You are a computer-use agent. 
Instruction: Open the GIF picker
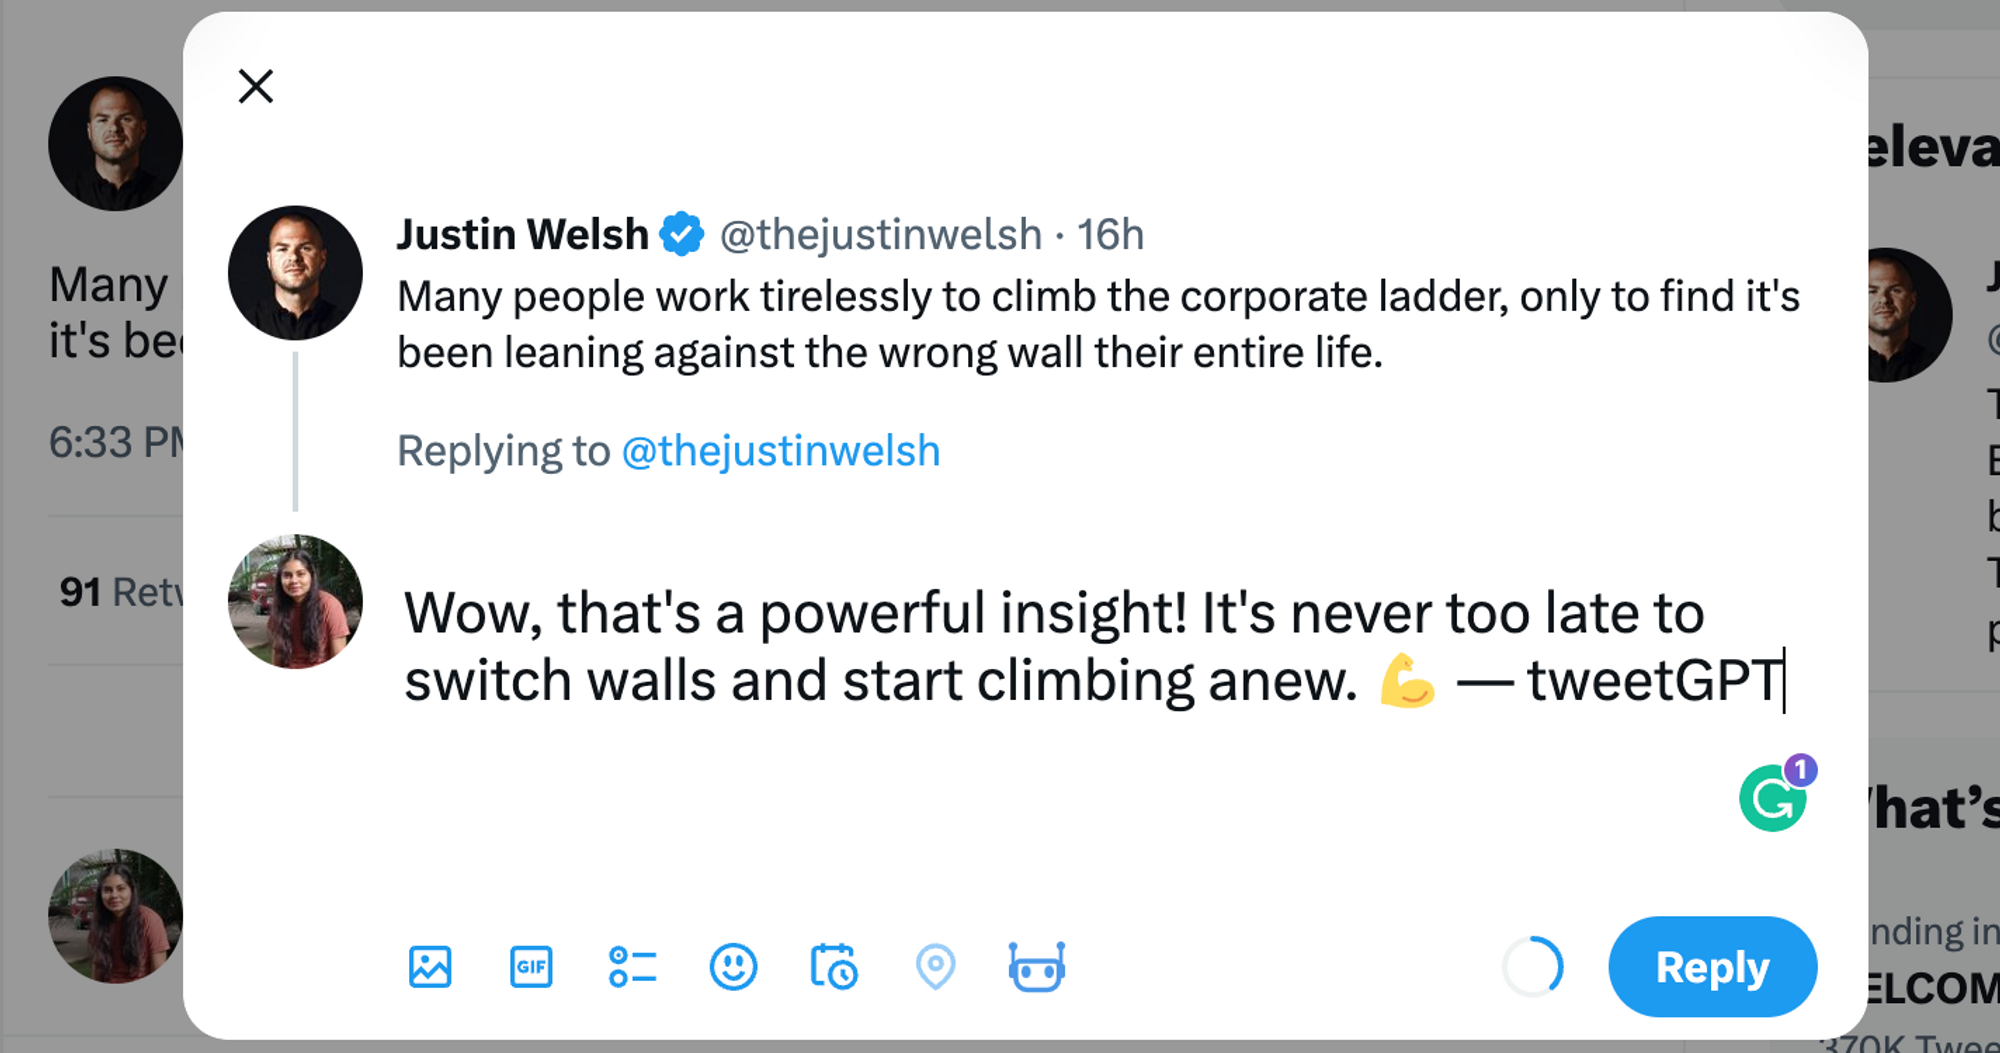pyautogui.click(x=531, y=967)
